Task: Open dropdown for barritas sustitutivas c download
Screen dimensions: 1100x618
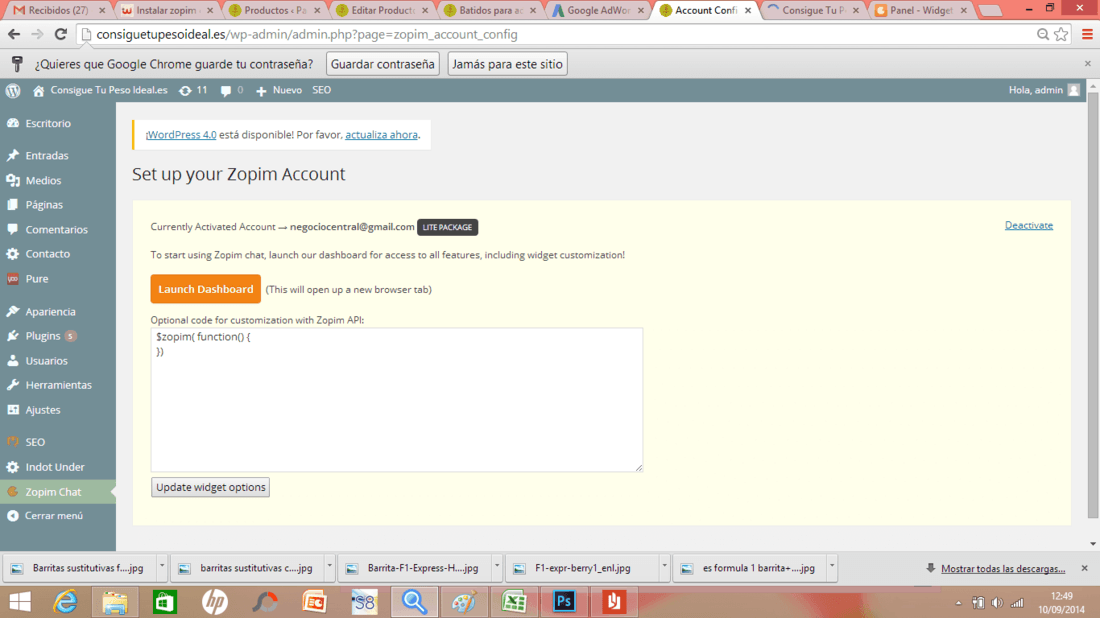Action: (x=329, y=565)
